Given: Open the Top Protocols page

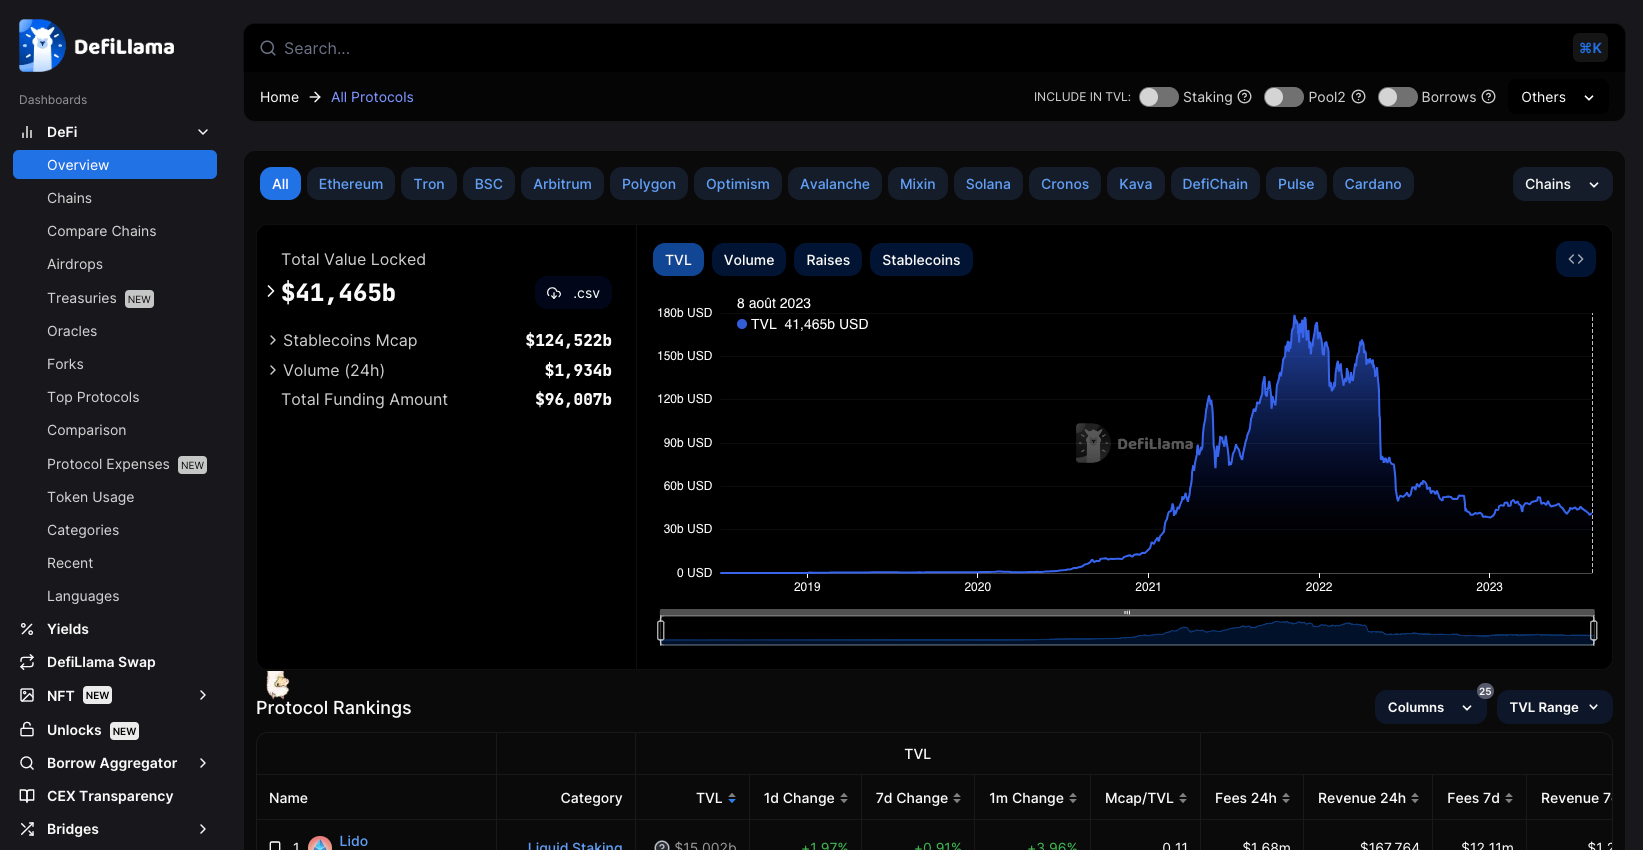Looking at the screenshot, I should pos(93,397).
